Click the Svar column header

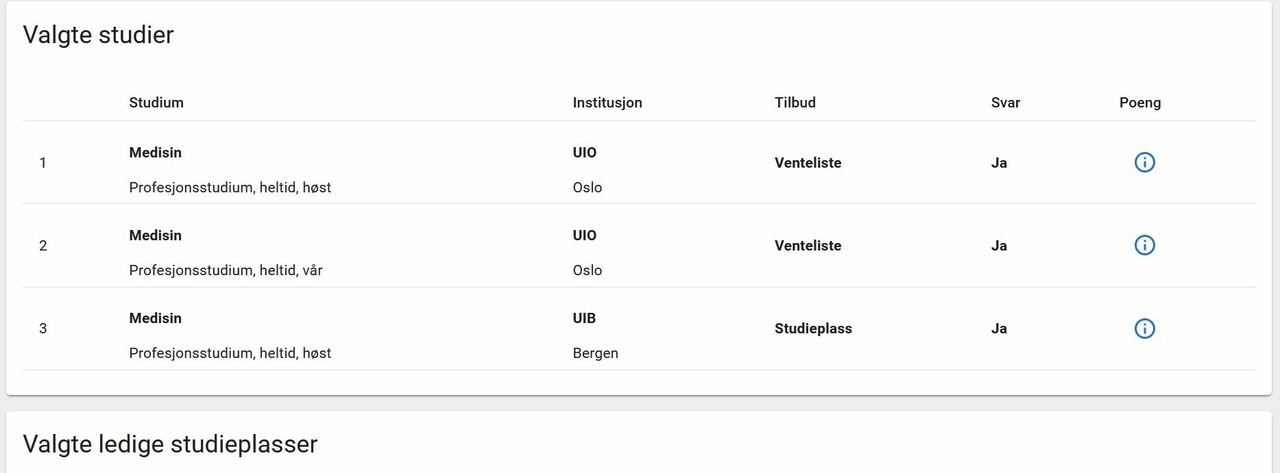pos(1005,102)
